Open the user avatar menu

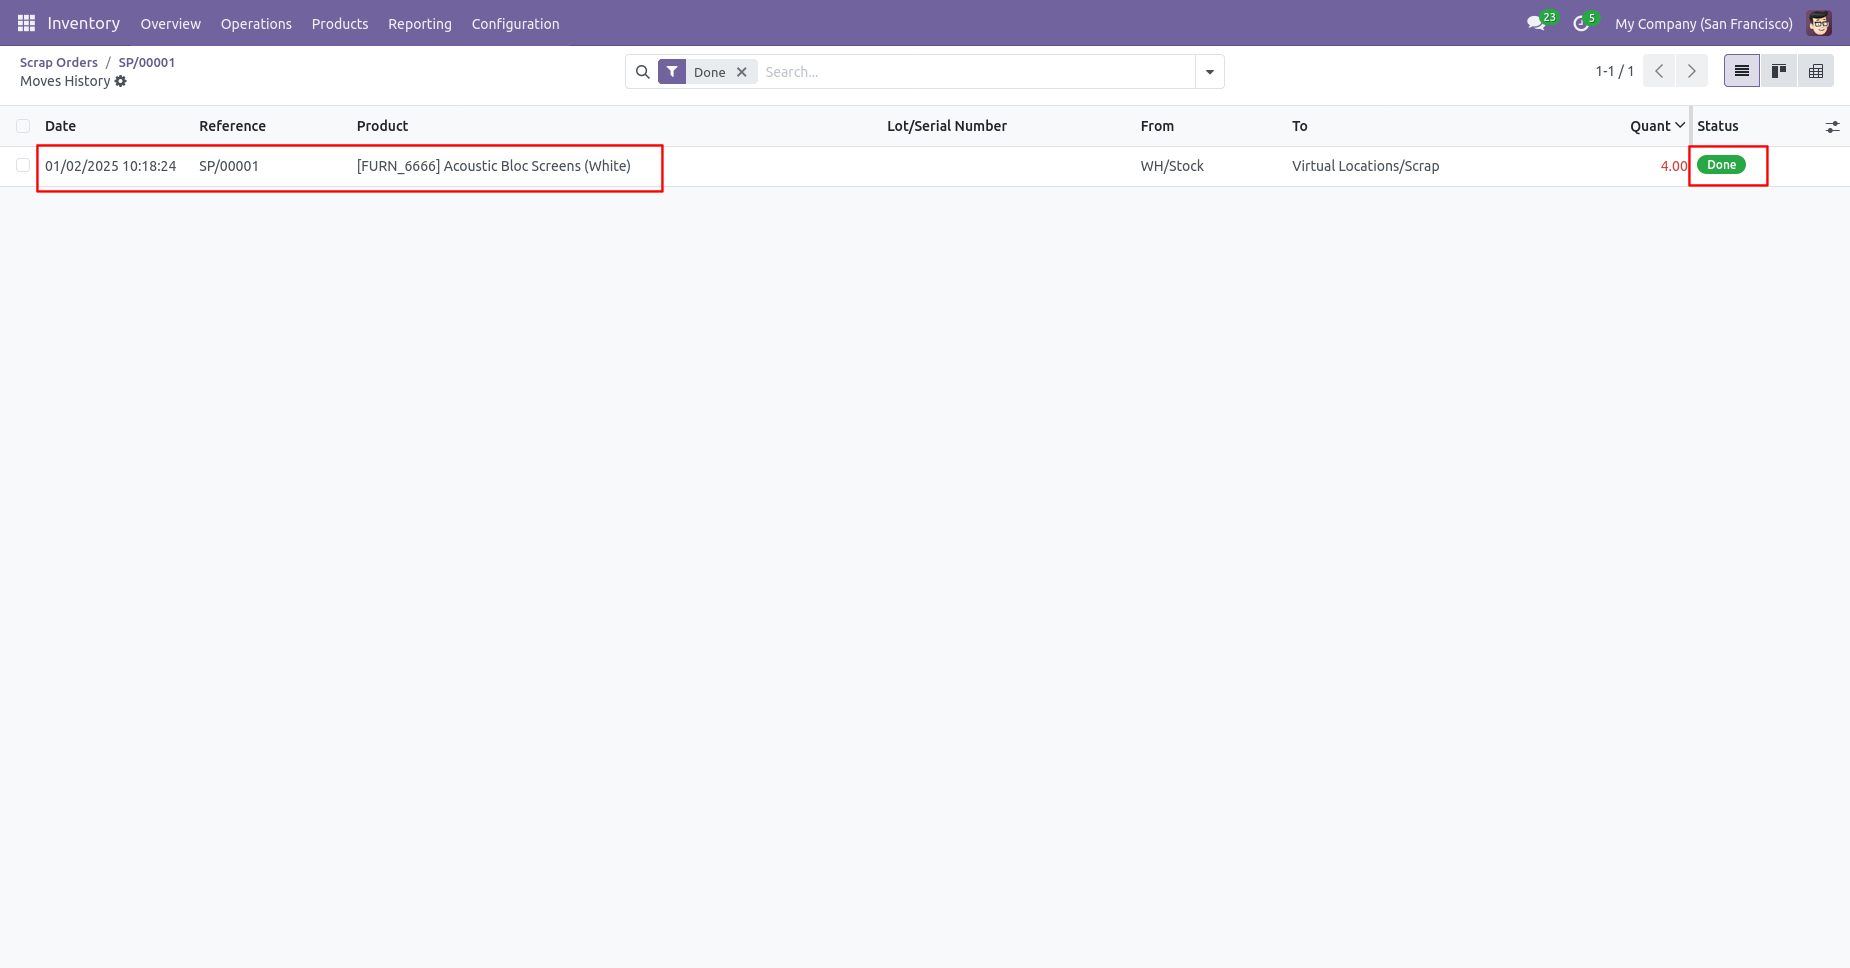coord(1819,23)
